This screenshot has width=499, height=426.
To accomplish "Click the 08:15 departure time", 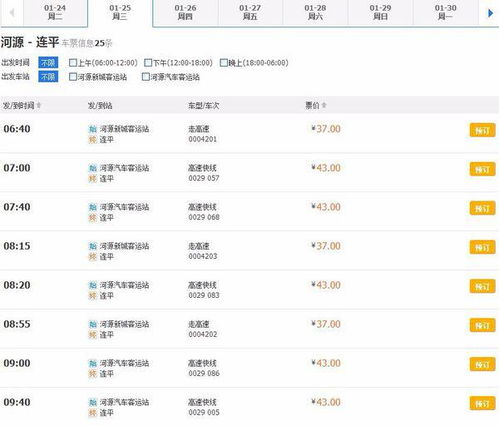I will 17,246.
